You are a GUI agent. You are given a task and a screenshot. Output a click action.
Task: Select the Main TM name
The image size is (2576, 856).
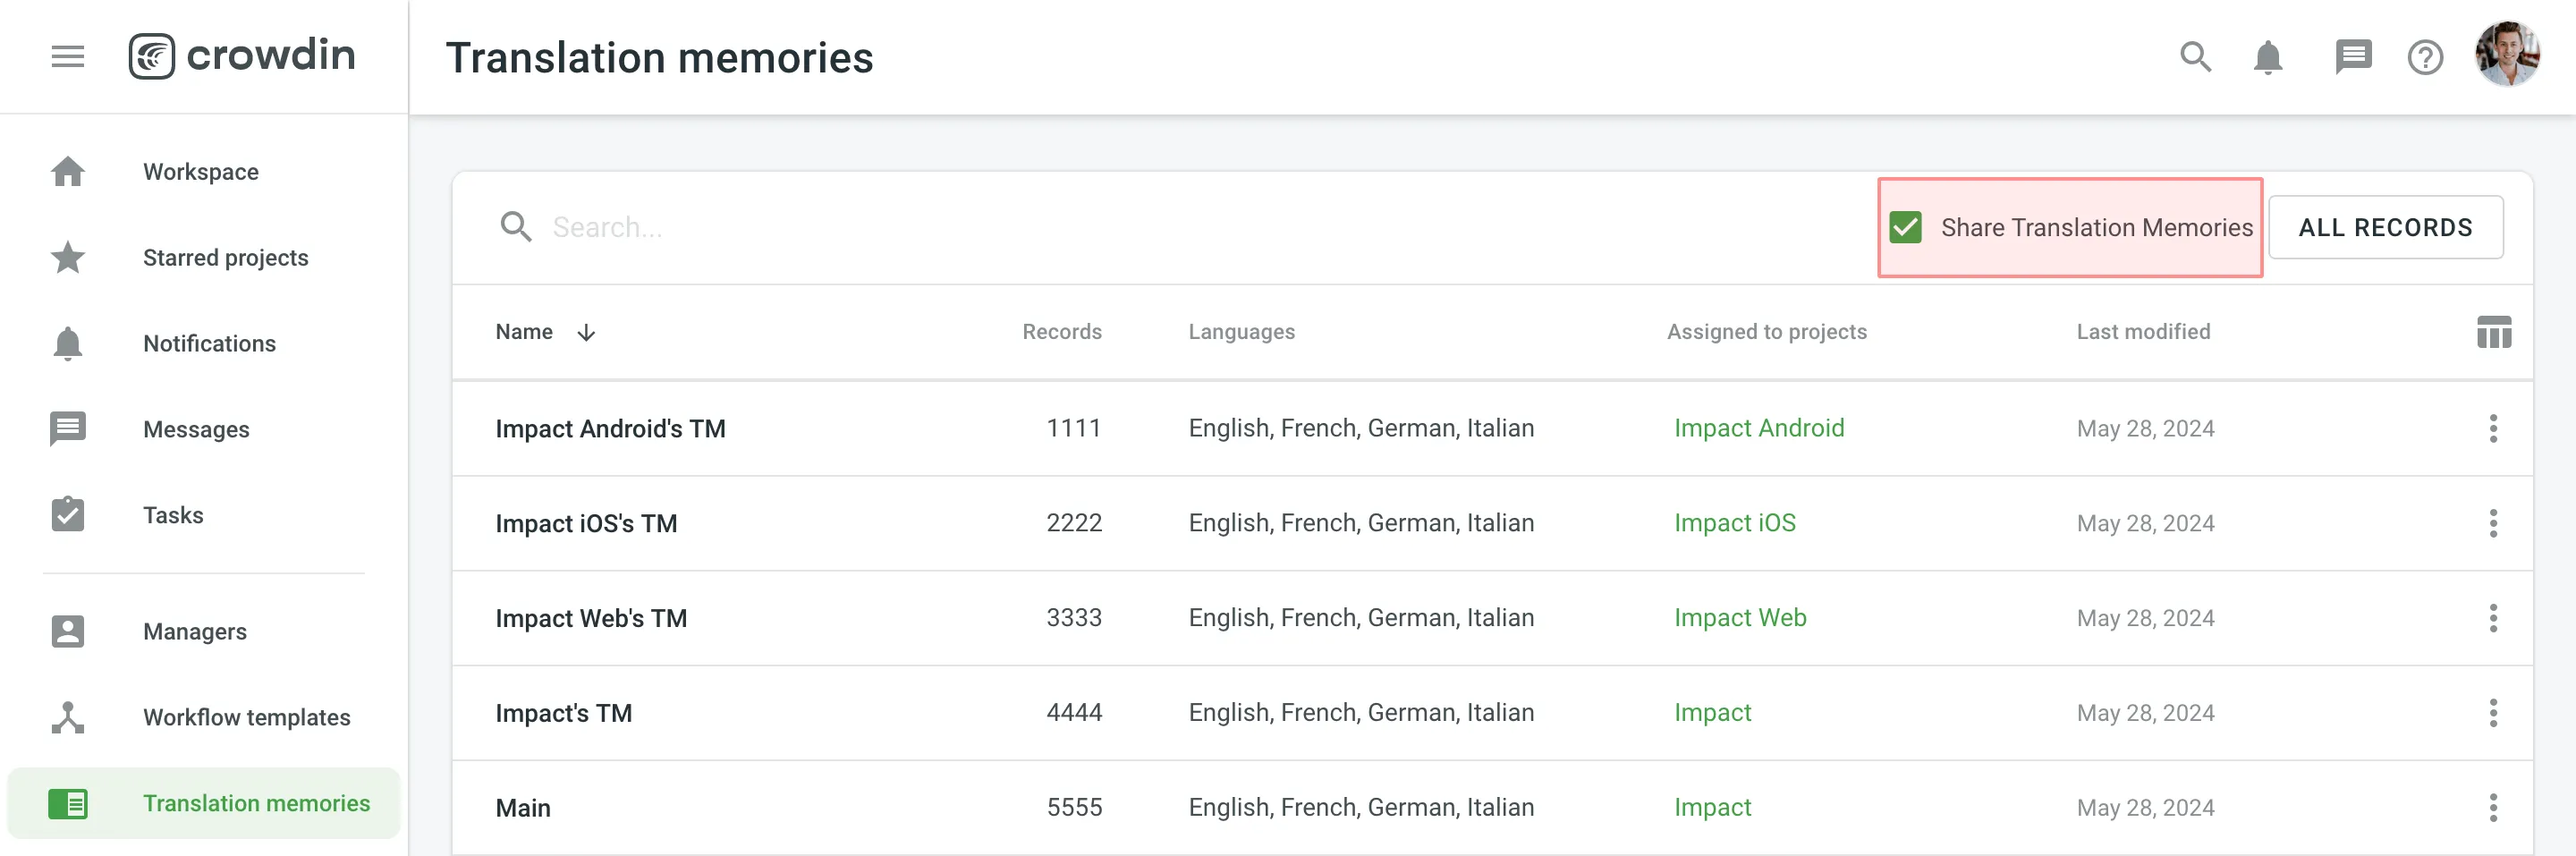(523, 807)
